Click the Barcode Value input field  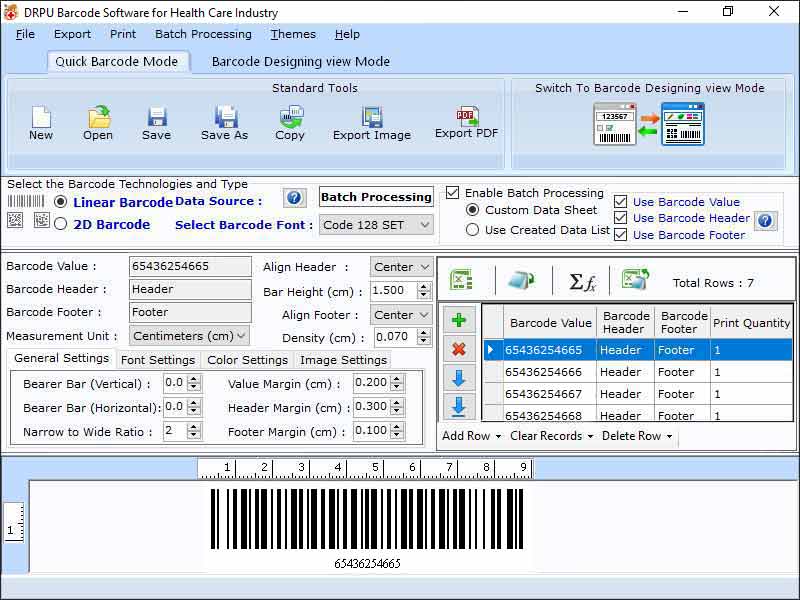pos(190,266)
